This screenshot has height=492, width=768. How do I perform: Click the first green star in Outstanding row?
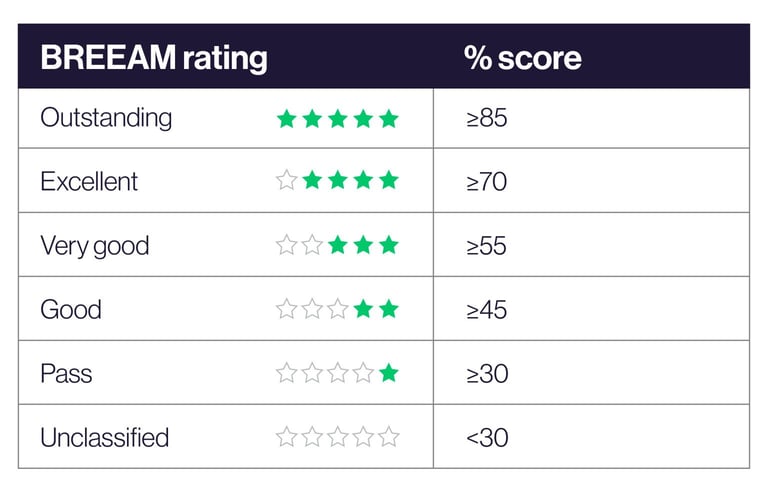tap(286, 119)
